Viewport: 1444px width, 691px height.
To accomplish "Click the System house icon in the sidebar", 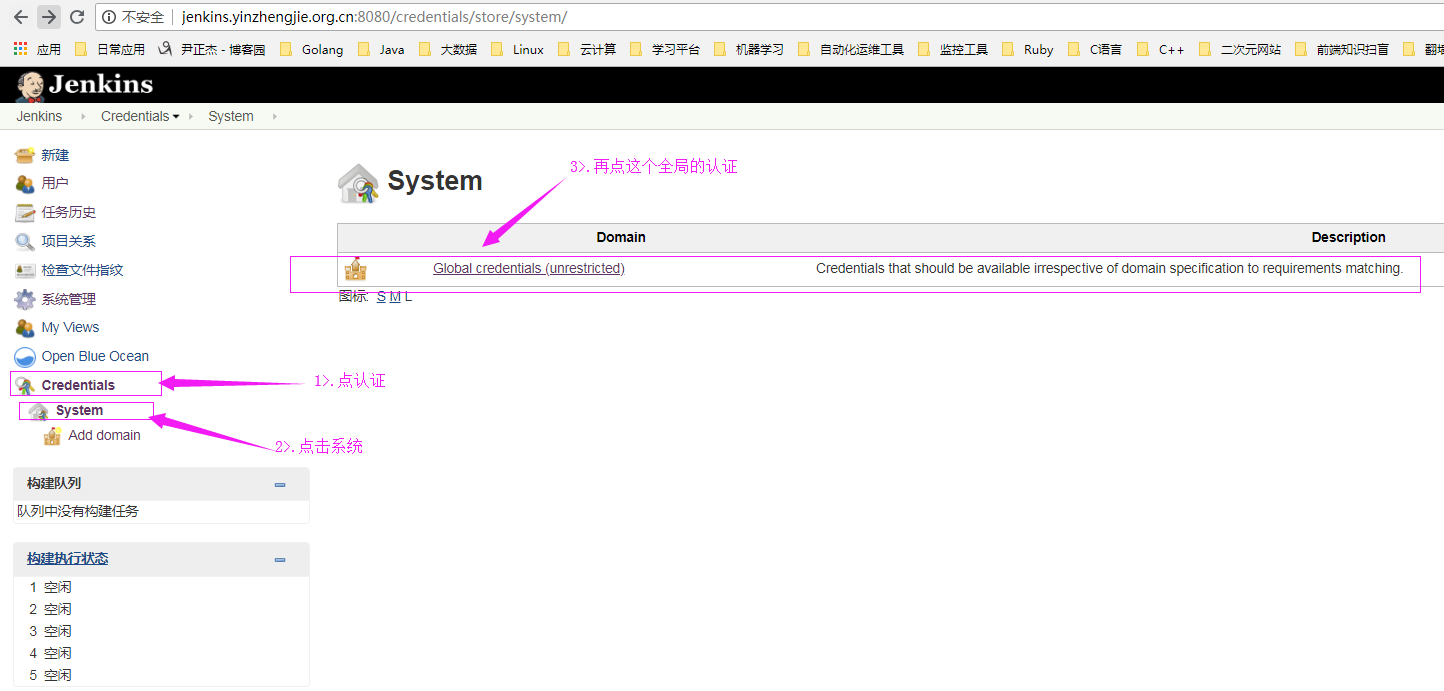I will tap(38, 411).
